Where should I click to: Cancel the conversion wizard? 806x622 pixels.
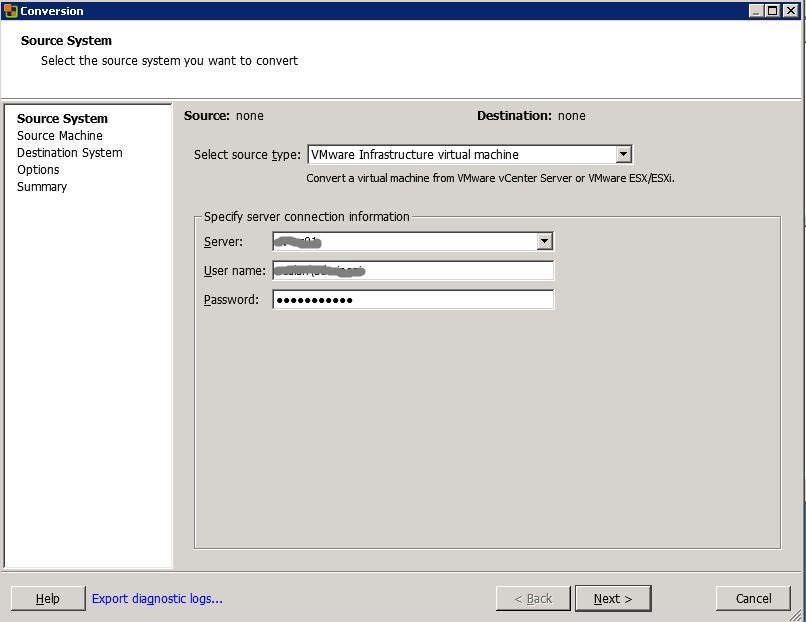click(x=753, y=598)
